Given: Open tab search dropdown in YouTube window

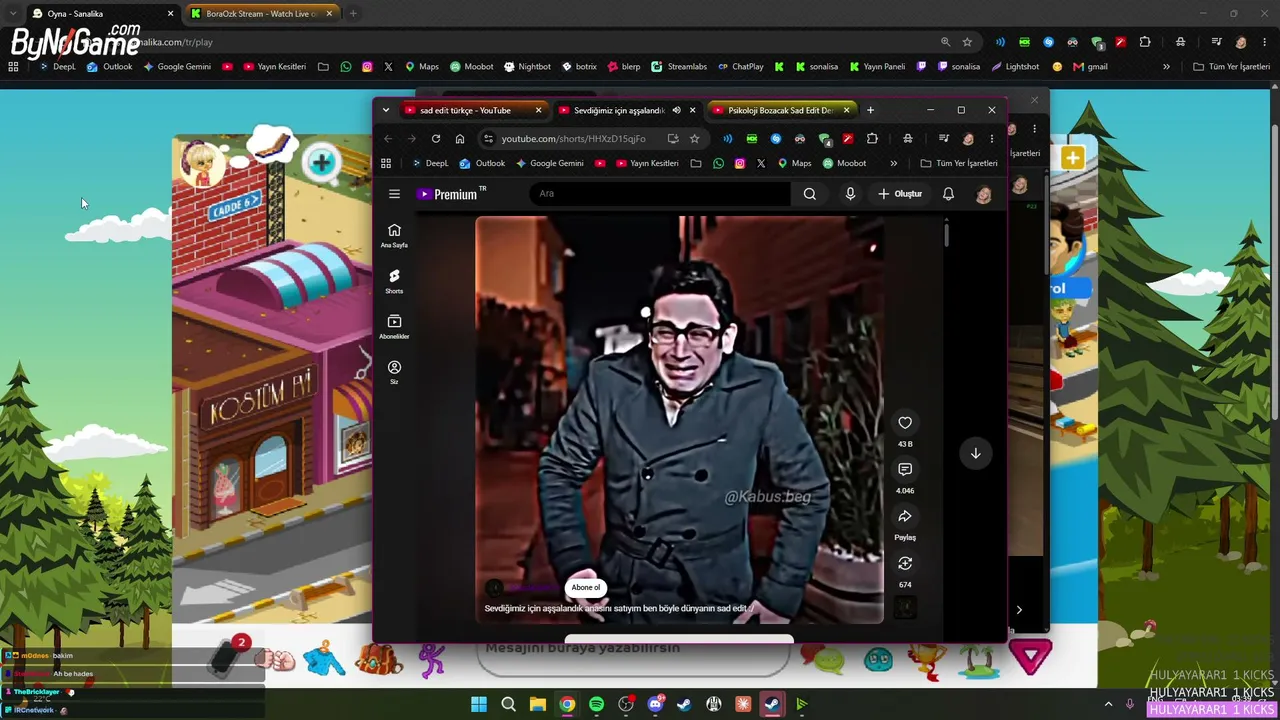Looking at the screenshot, I should (x=386, y=110).
